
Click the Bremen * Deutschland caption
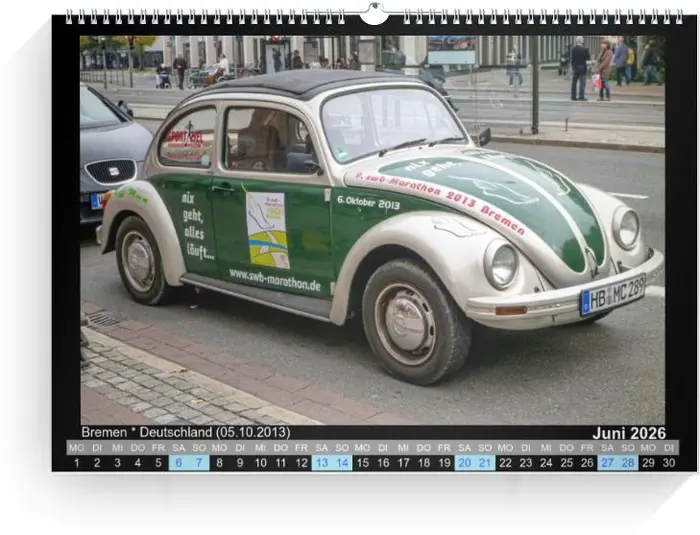(x=185, y=432)
